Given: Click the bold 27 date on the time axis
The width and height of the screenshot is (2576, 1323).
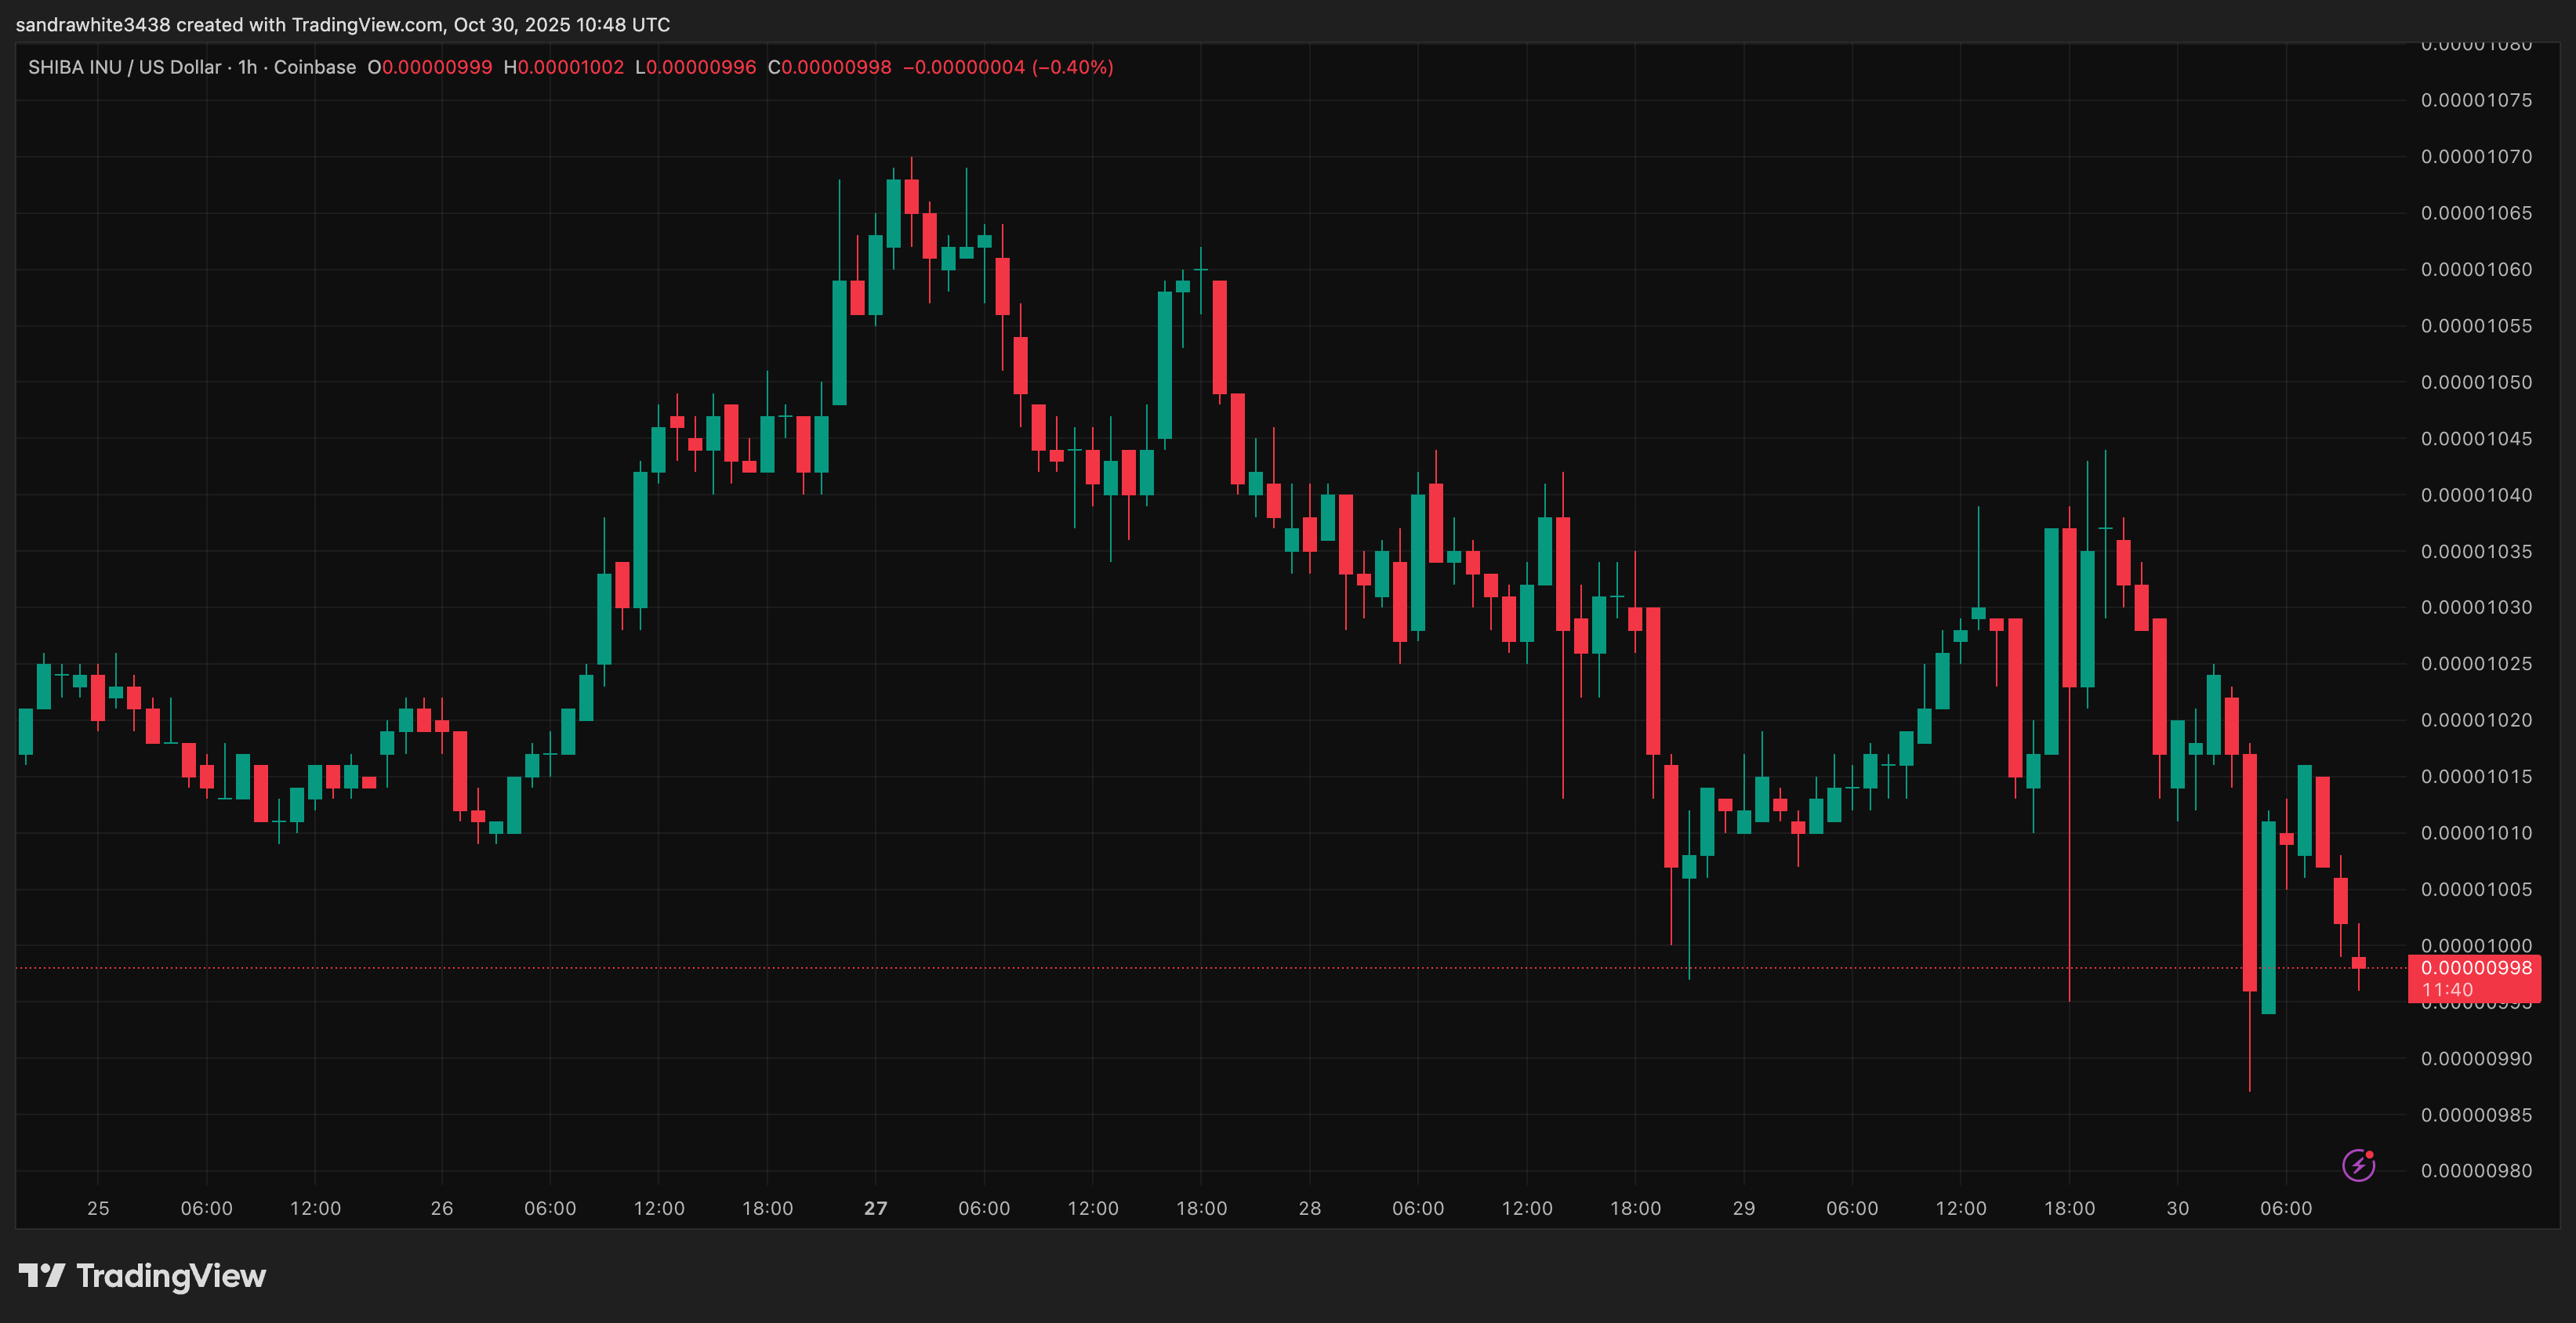Looking at the screenshot, I should click(x=876, y=1208).
